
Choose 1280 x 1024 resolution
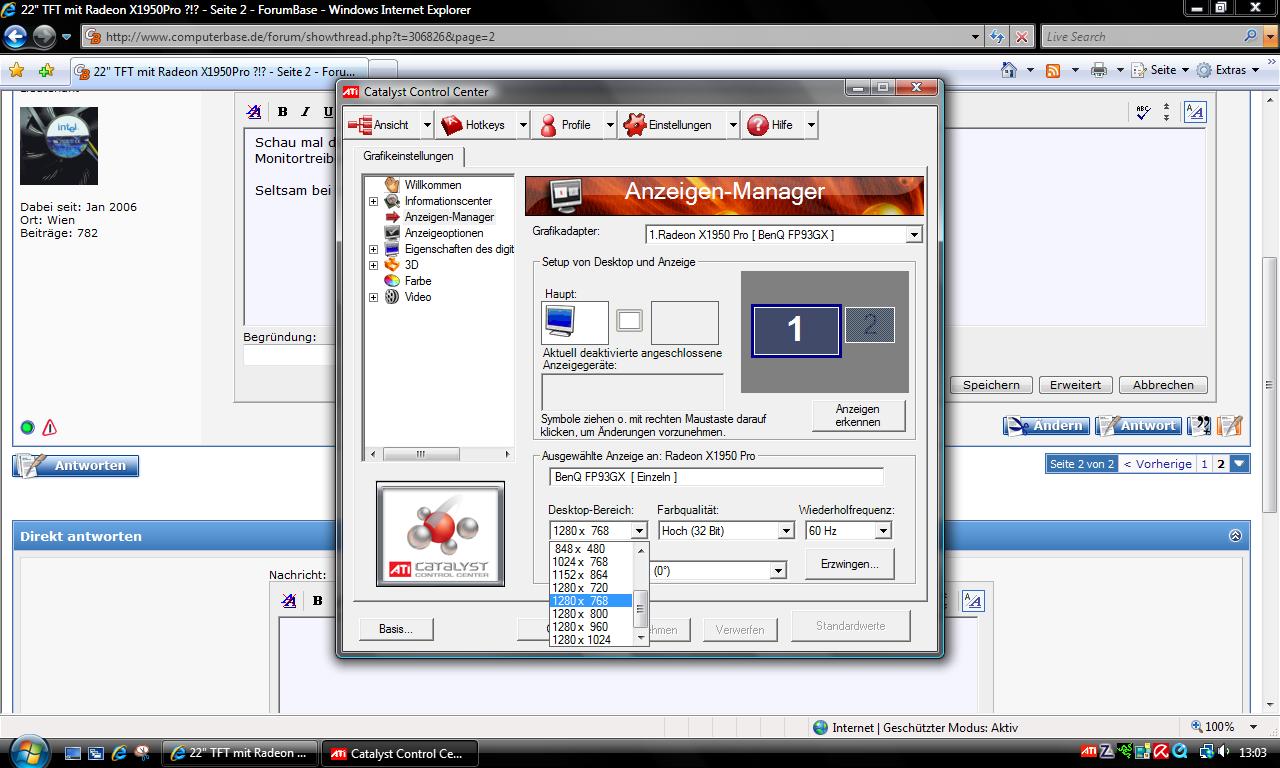click(590, 640)
